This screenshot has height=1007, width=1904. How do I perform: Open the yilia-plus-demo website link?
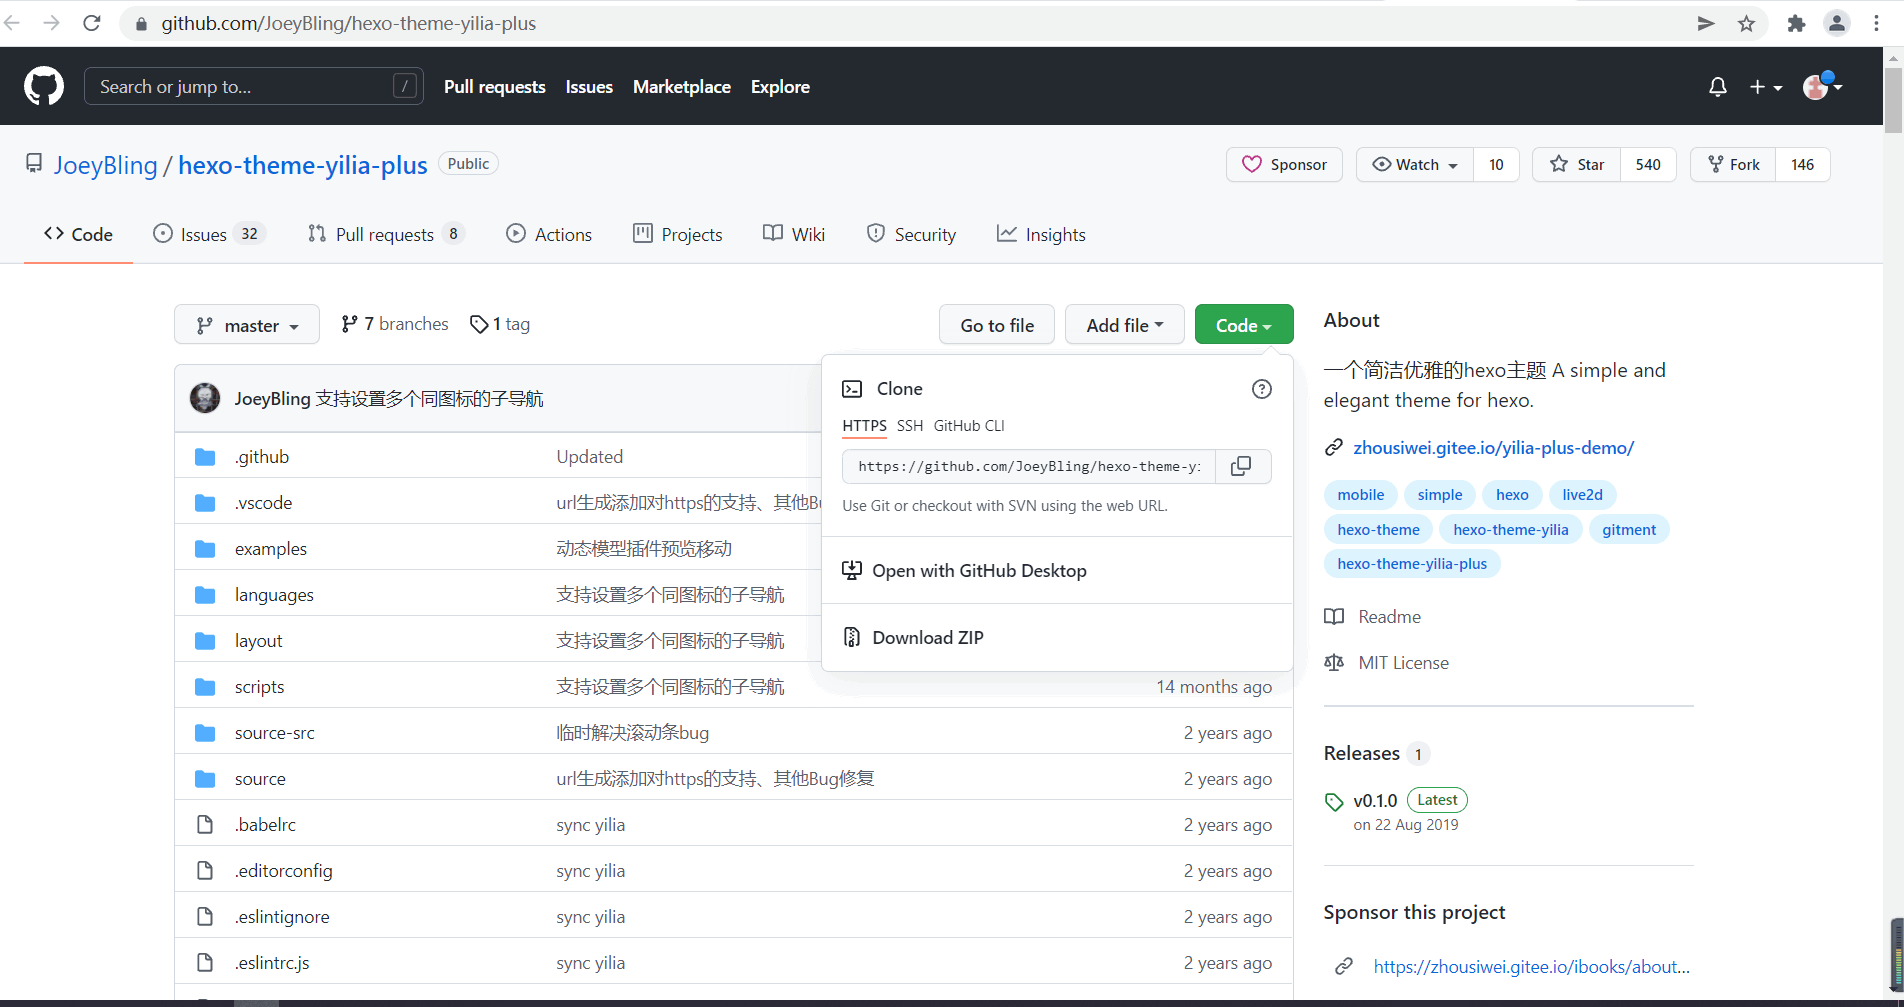1493,448
